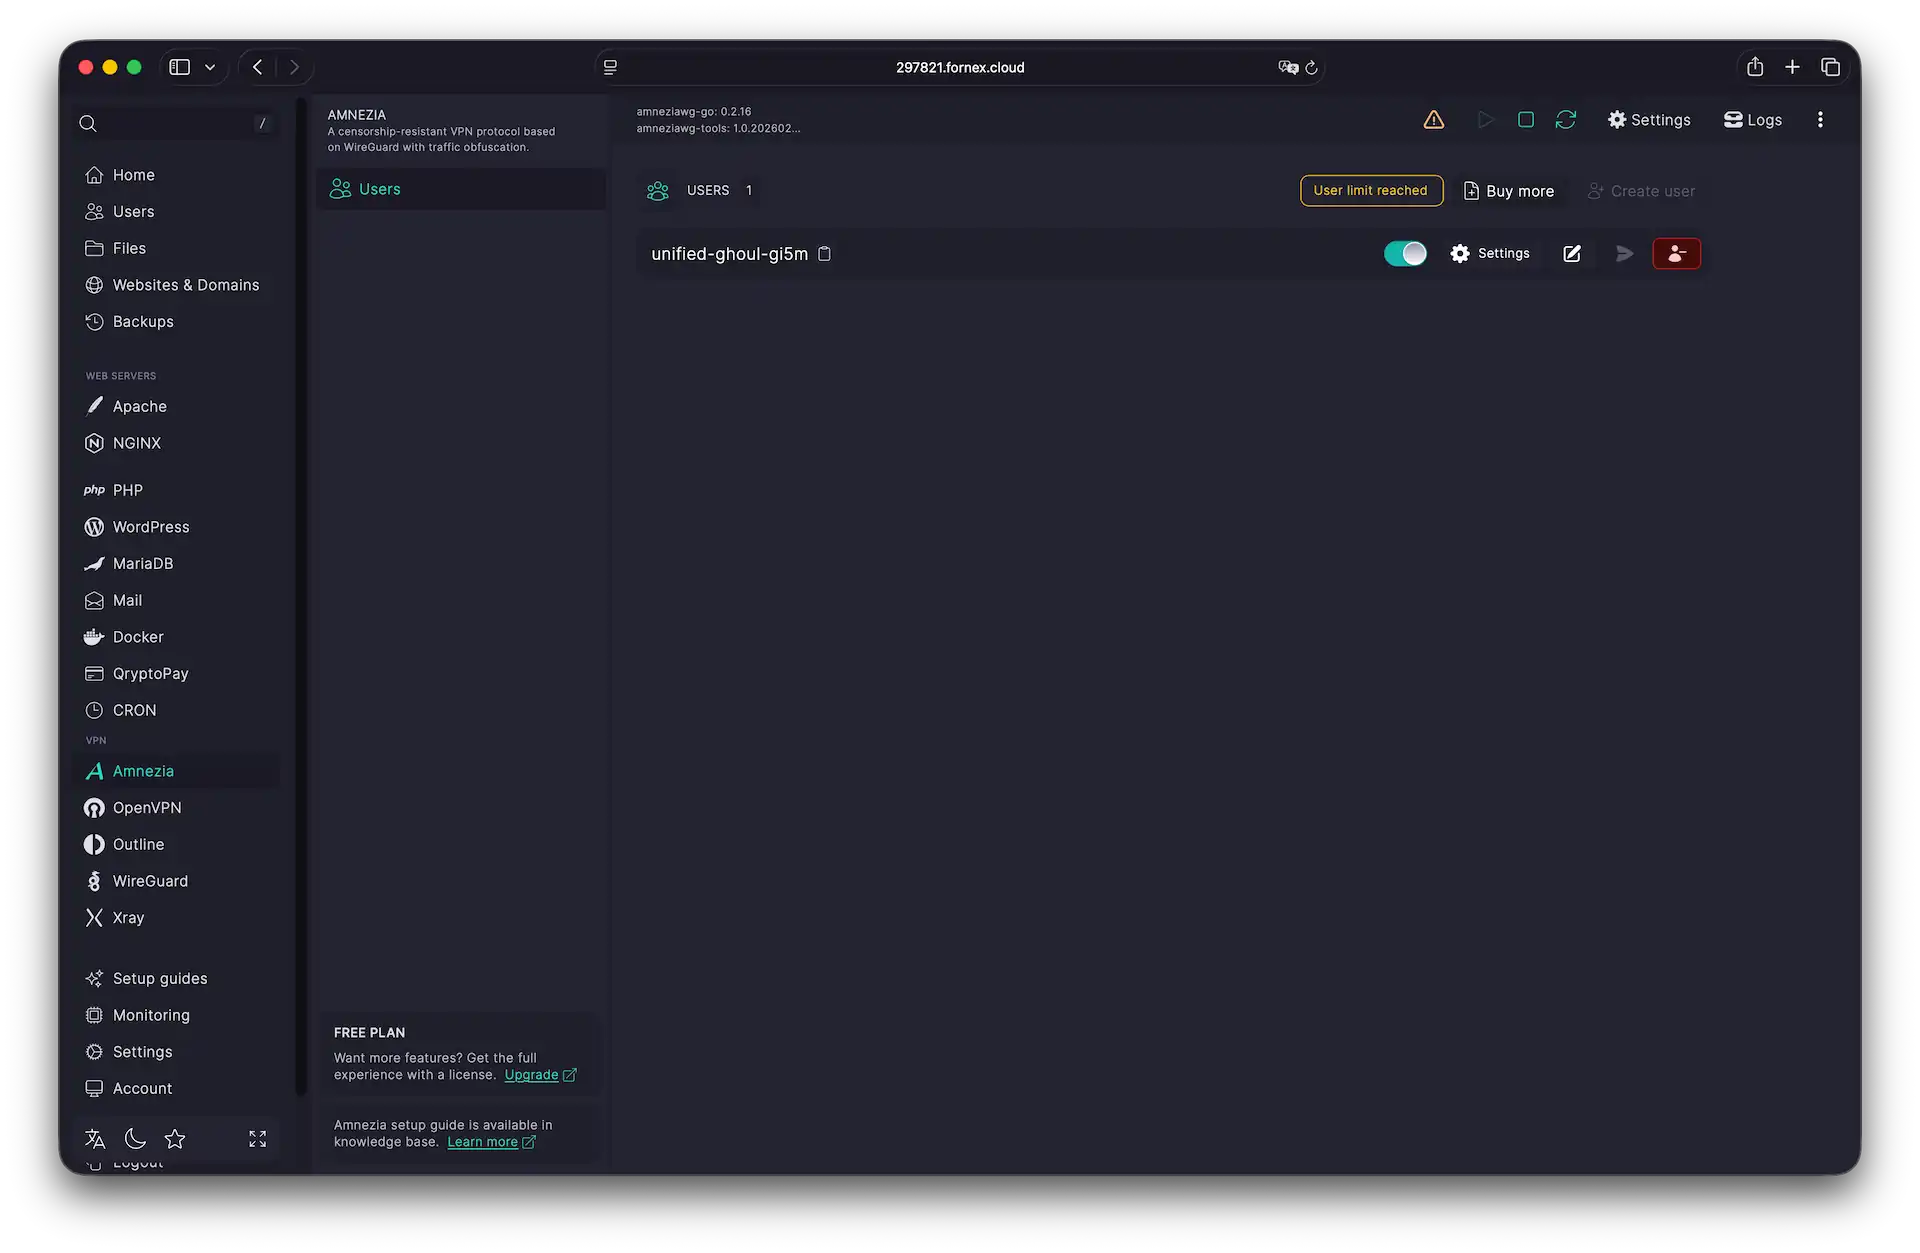Restart the service with refresh arrows icon
The image size is (1920, 1253).
[1566, 120]
